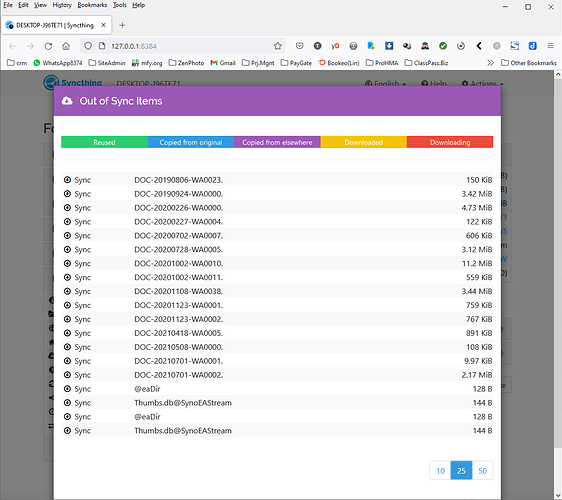Open the Bookeo(Lin) bookmark
Viewport: 562px width, 500px height.
point(339,63)
